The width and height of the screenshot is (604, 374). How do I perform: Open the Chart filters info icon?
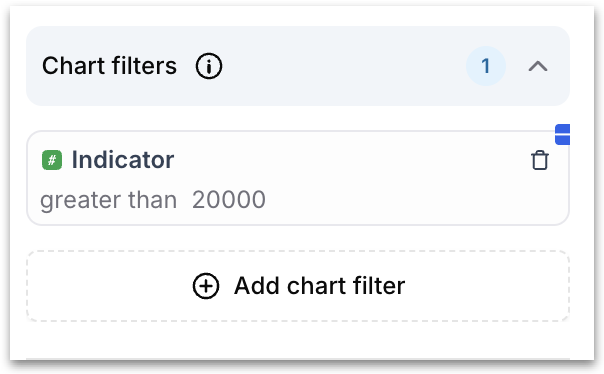[209, 66]
